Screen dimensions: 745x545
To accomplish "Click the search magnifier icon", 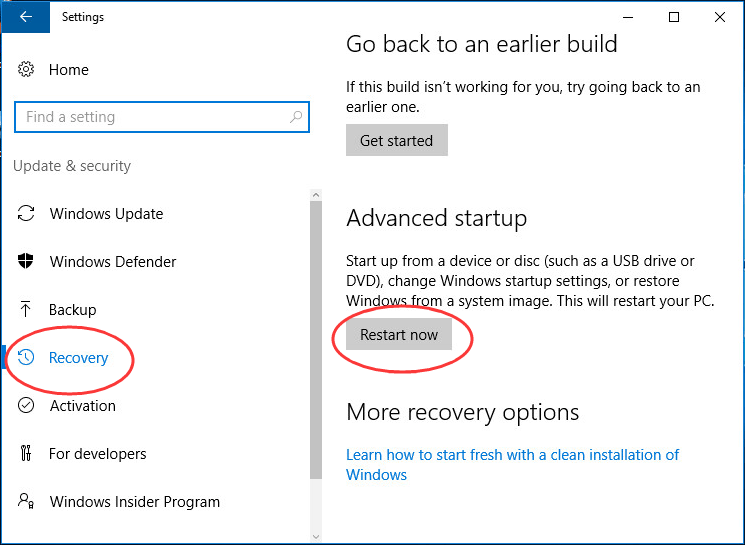I will click(x=296, y=117).
